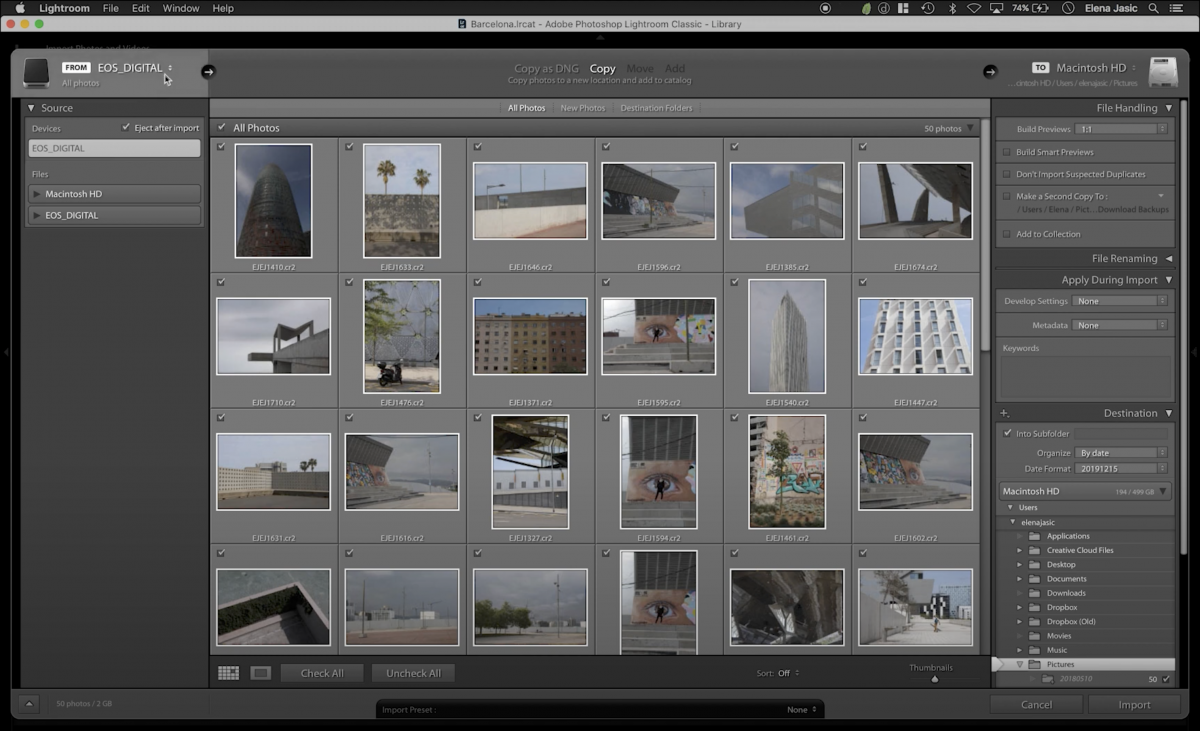Open the Window menu in the menu bar
Screen dimensions: 1200x731
(x=181, y=8)
